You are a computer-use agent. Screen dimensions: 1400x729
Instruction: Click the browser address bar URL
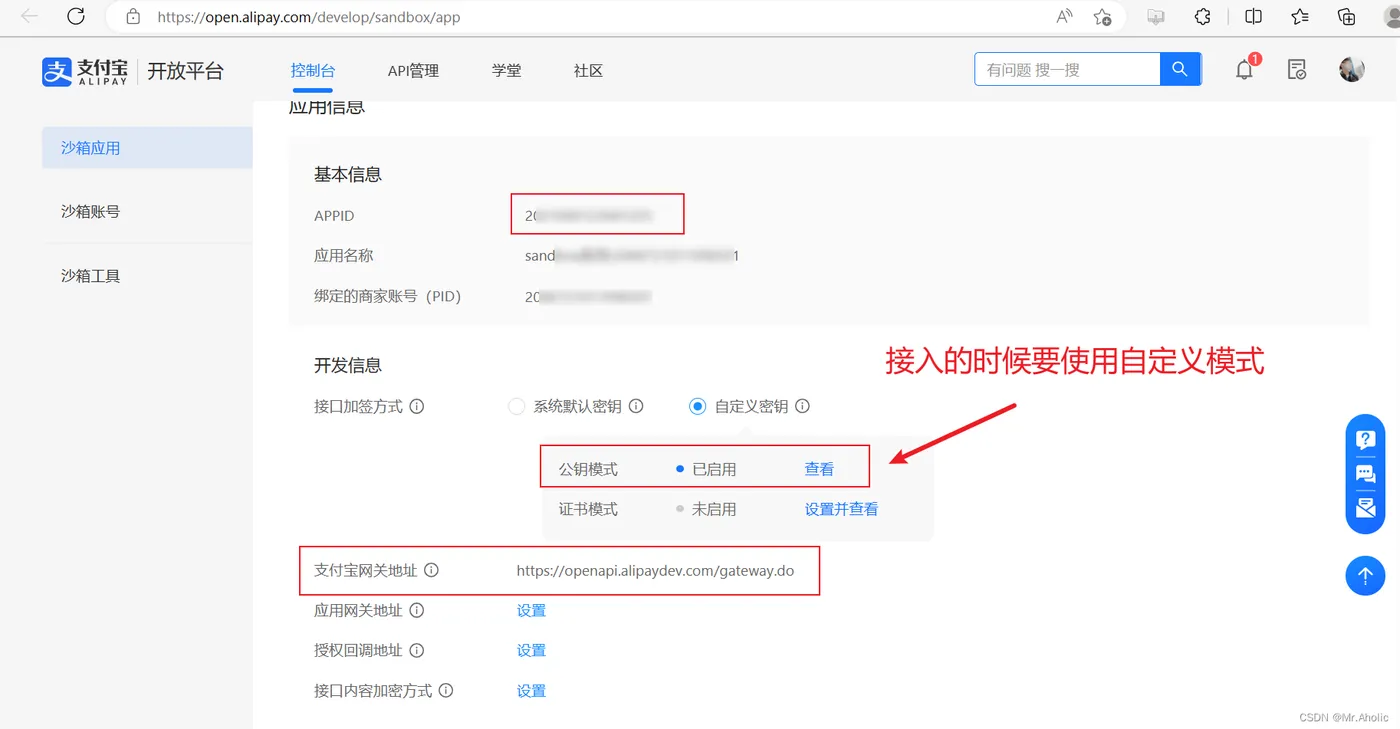[309, 17]
